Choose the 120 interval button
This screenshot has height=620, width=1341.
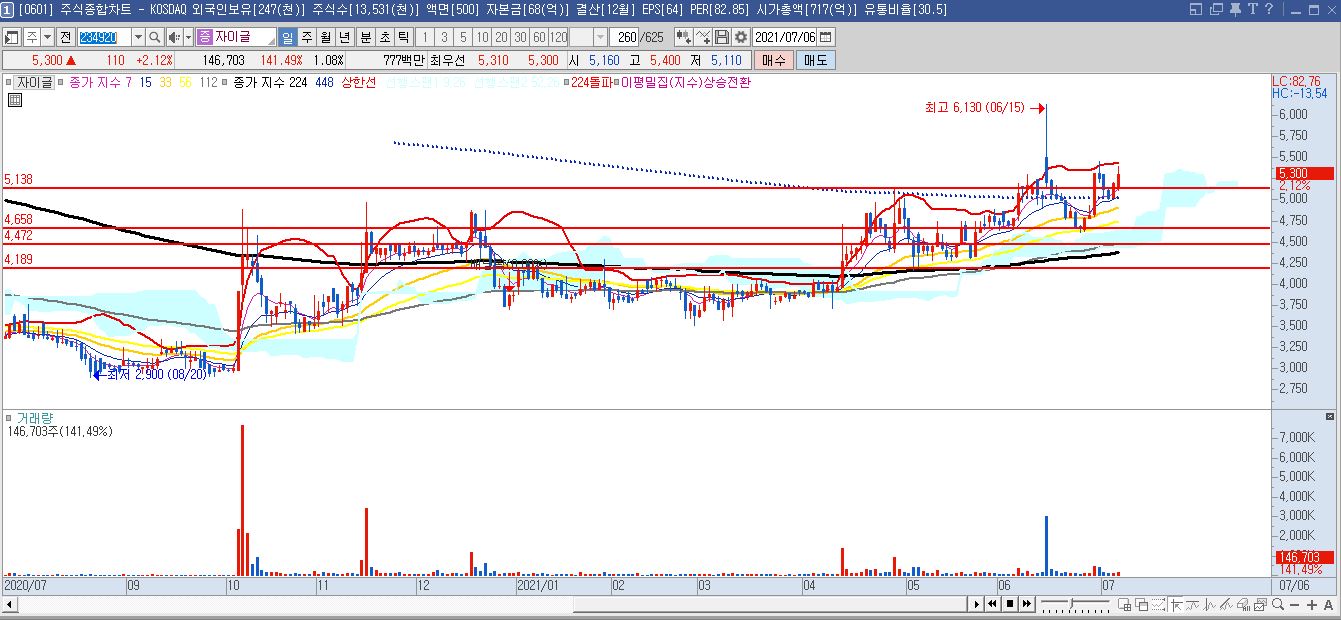(x=558, y=37)
